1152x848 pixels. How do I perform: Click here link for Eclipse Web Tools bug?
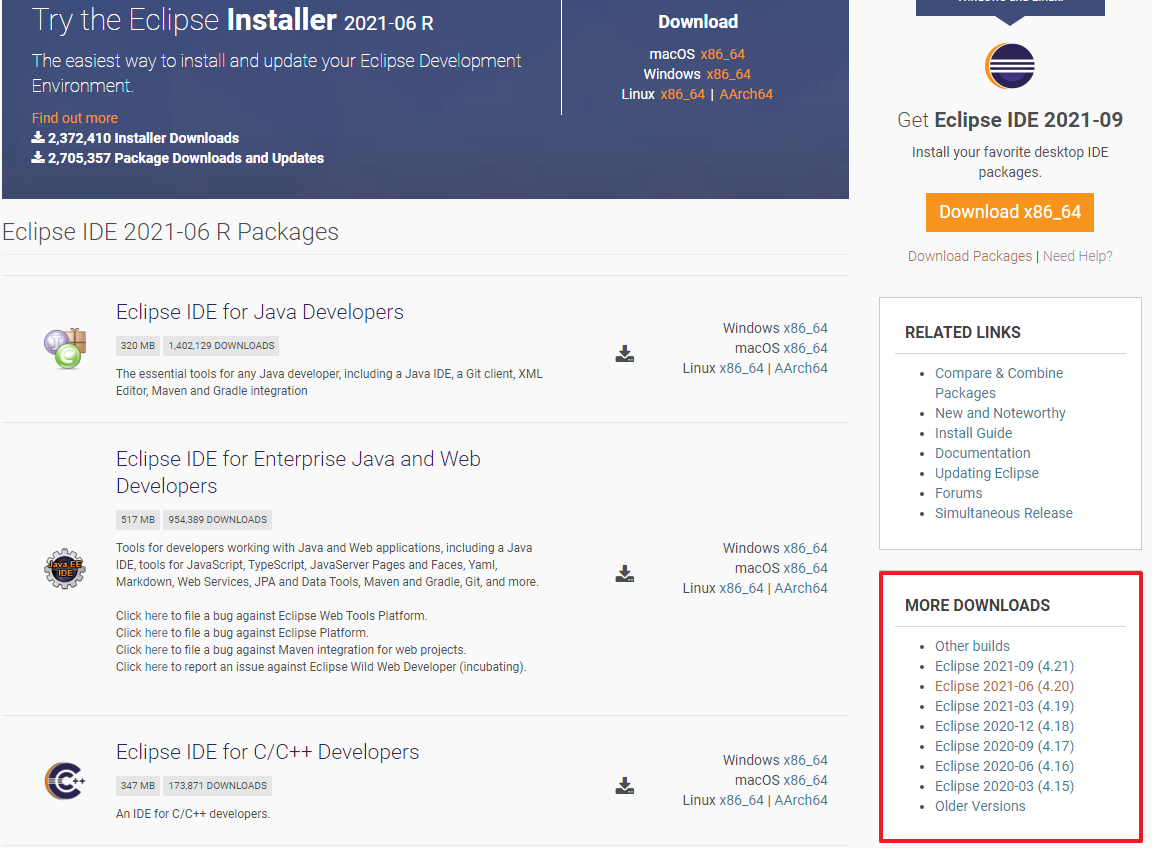(156, 616)
